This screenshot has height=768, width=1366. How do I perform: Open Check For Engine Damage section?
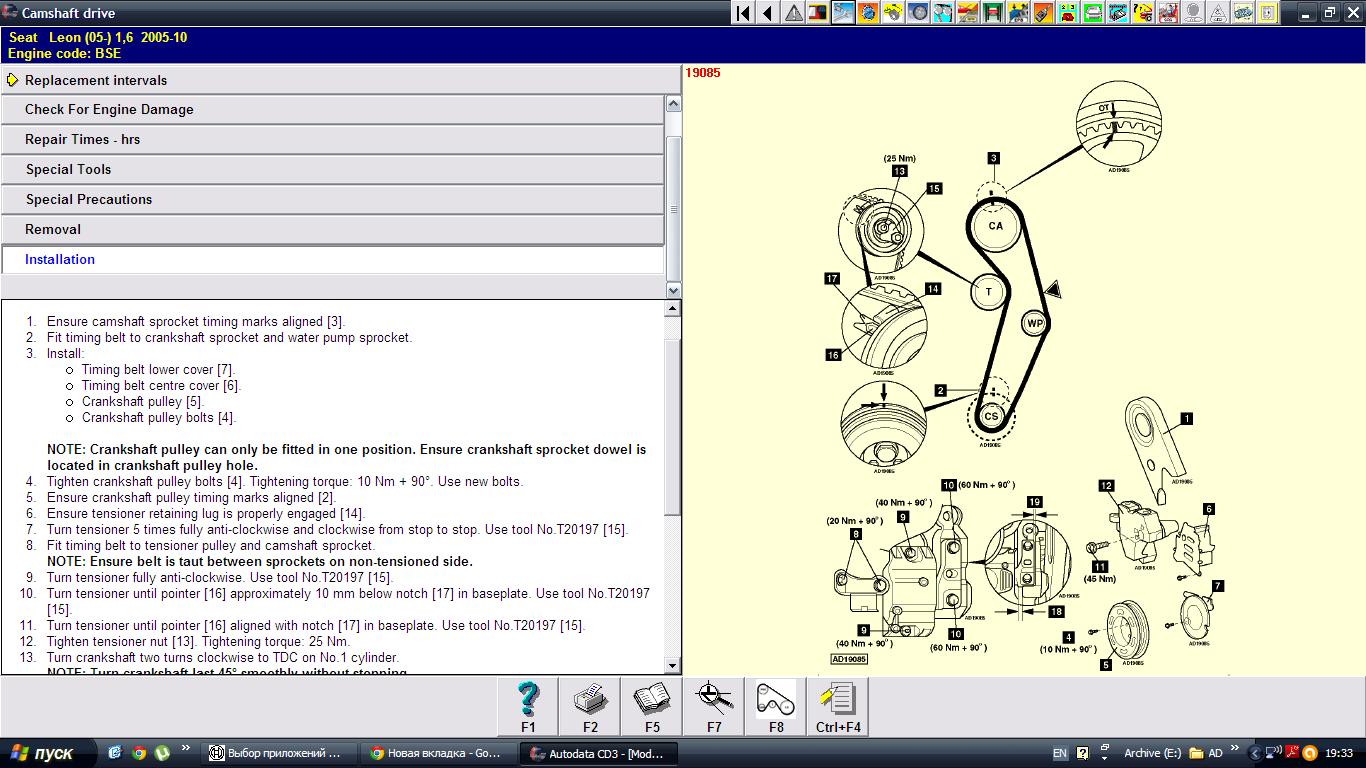332,110
